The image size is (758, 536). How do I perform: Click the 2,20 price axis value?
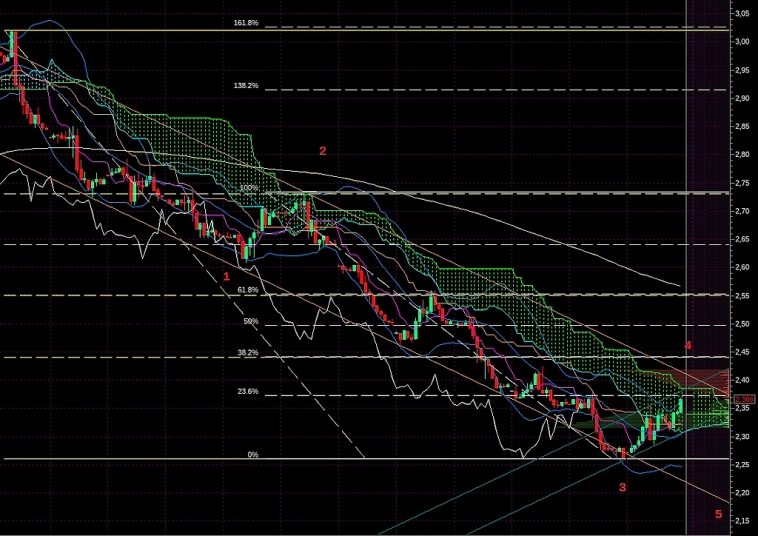pos(742,493)
